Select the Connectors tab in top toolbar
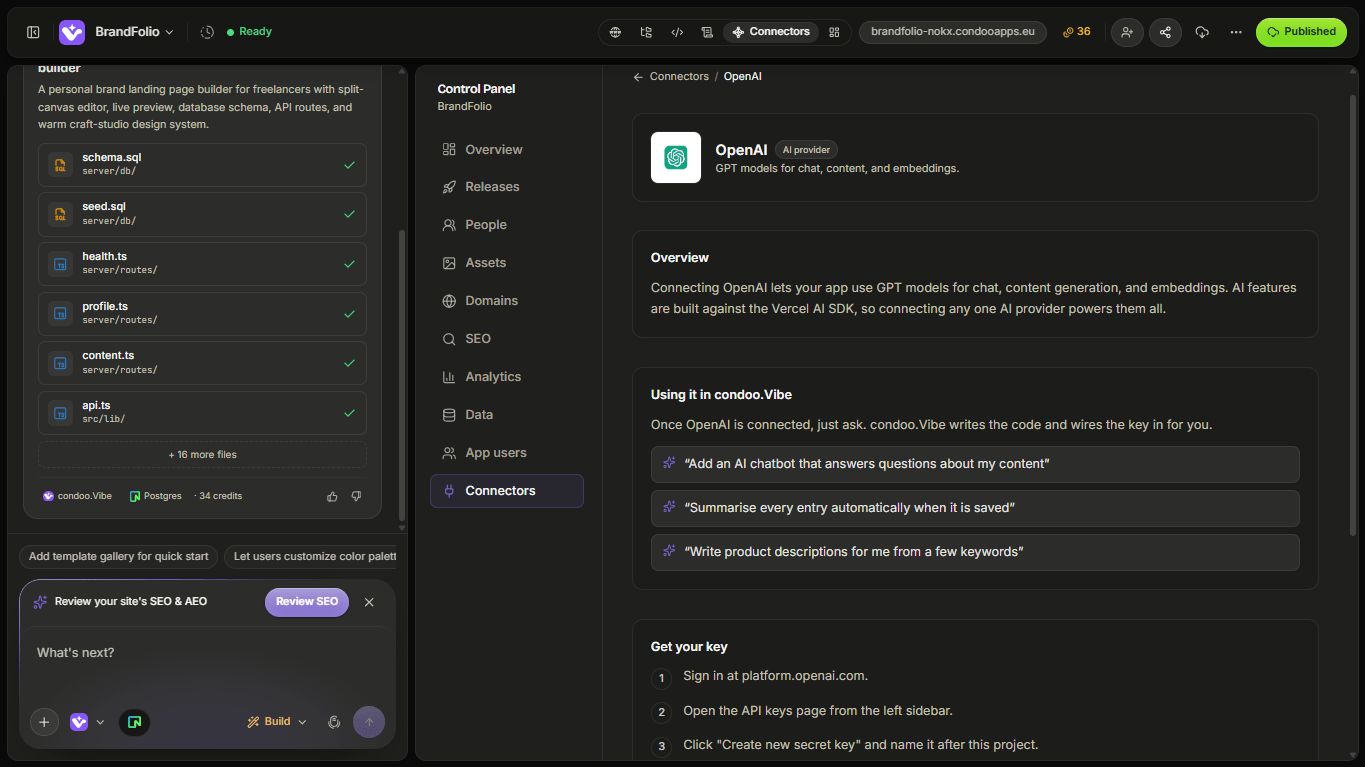The height and width of the screenshot is (767, 1365). tap(771, 32)
